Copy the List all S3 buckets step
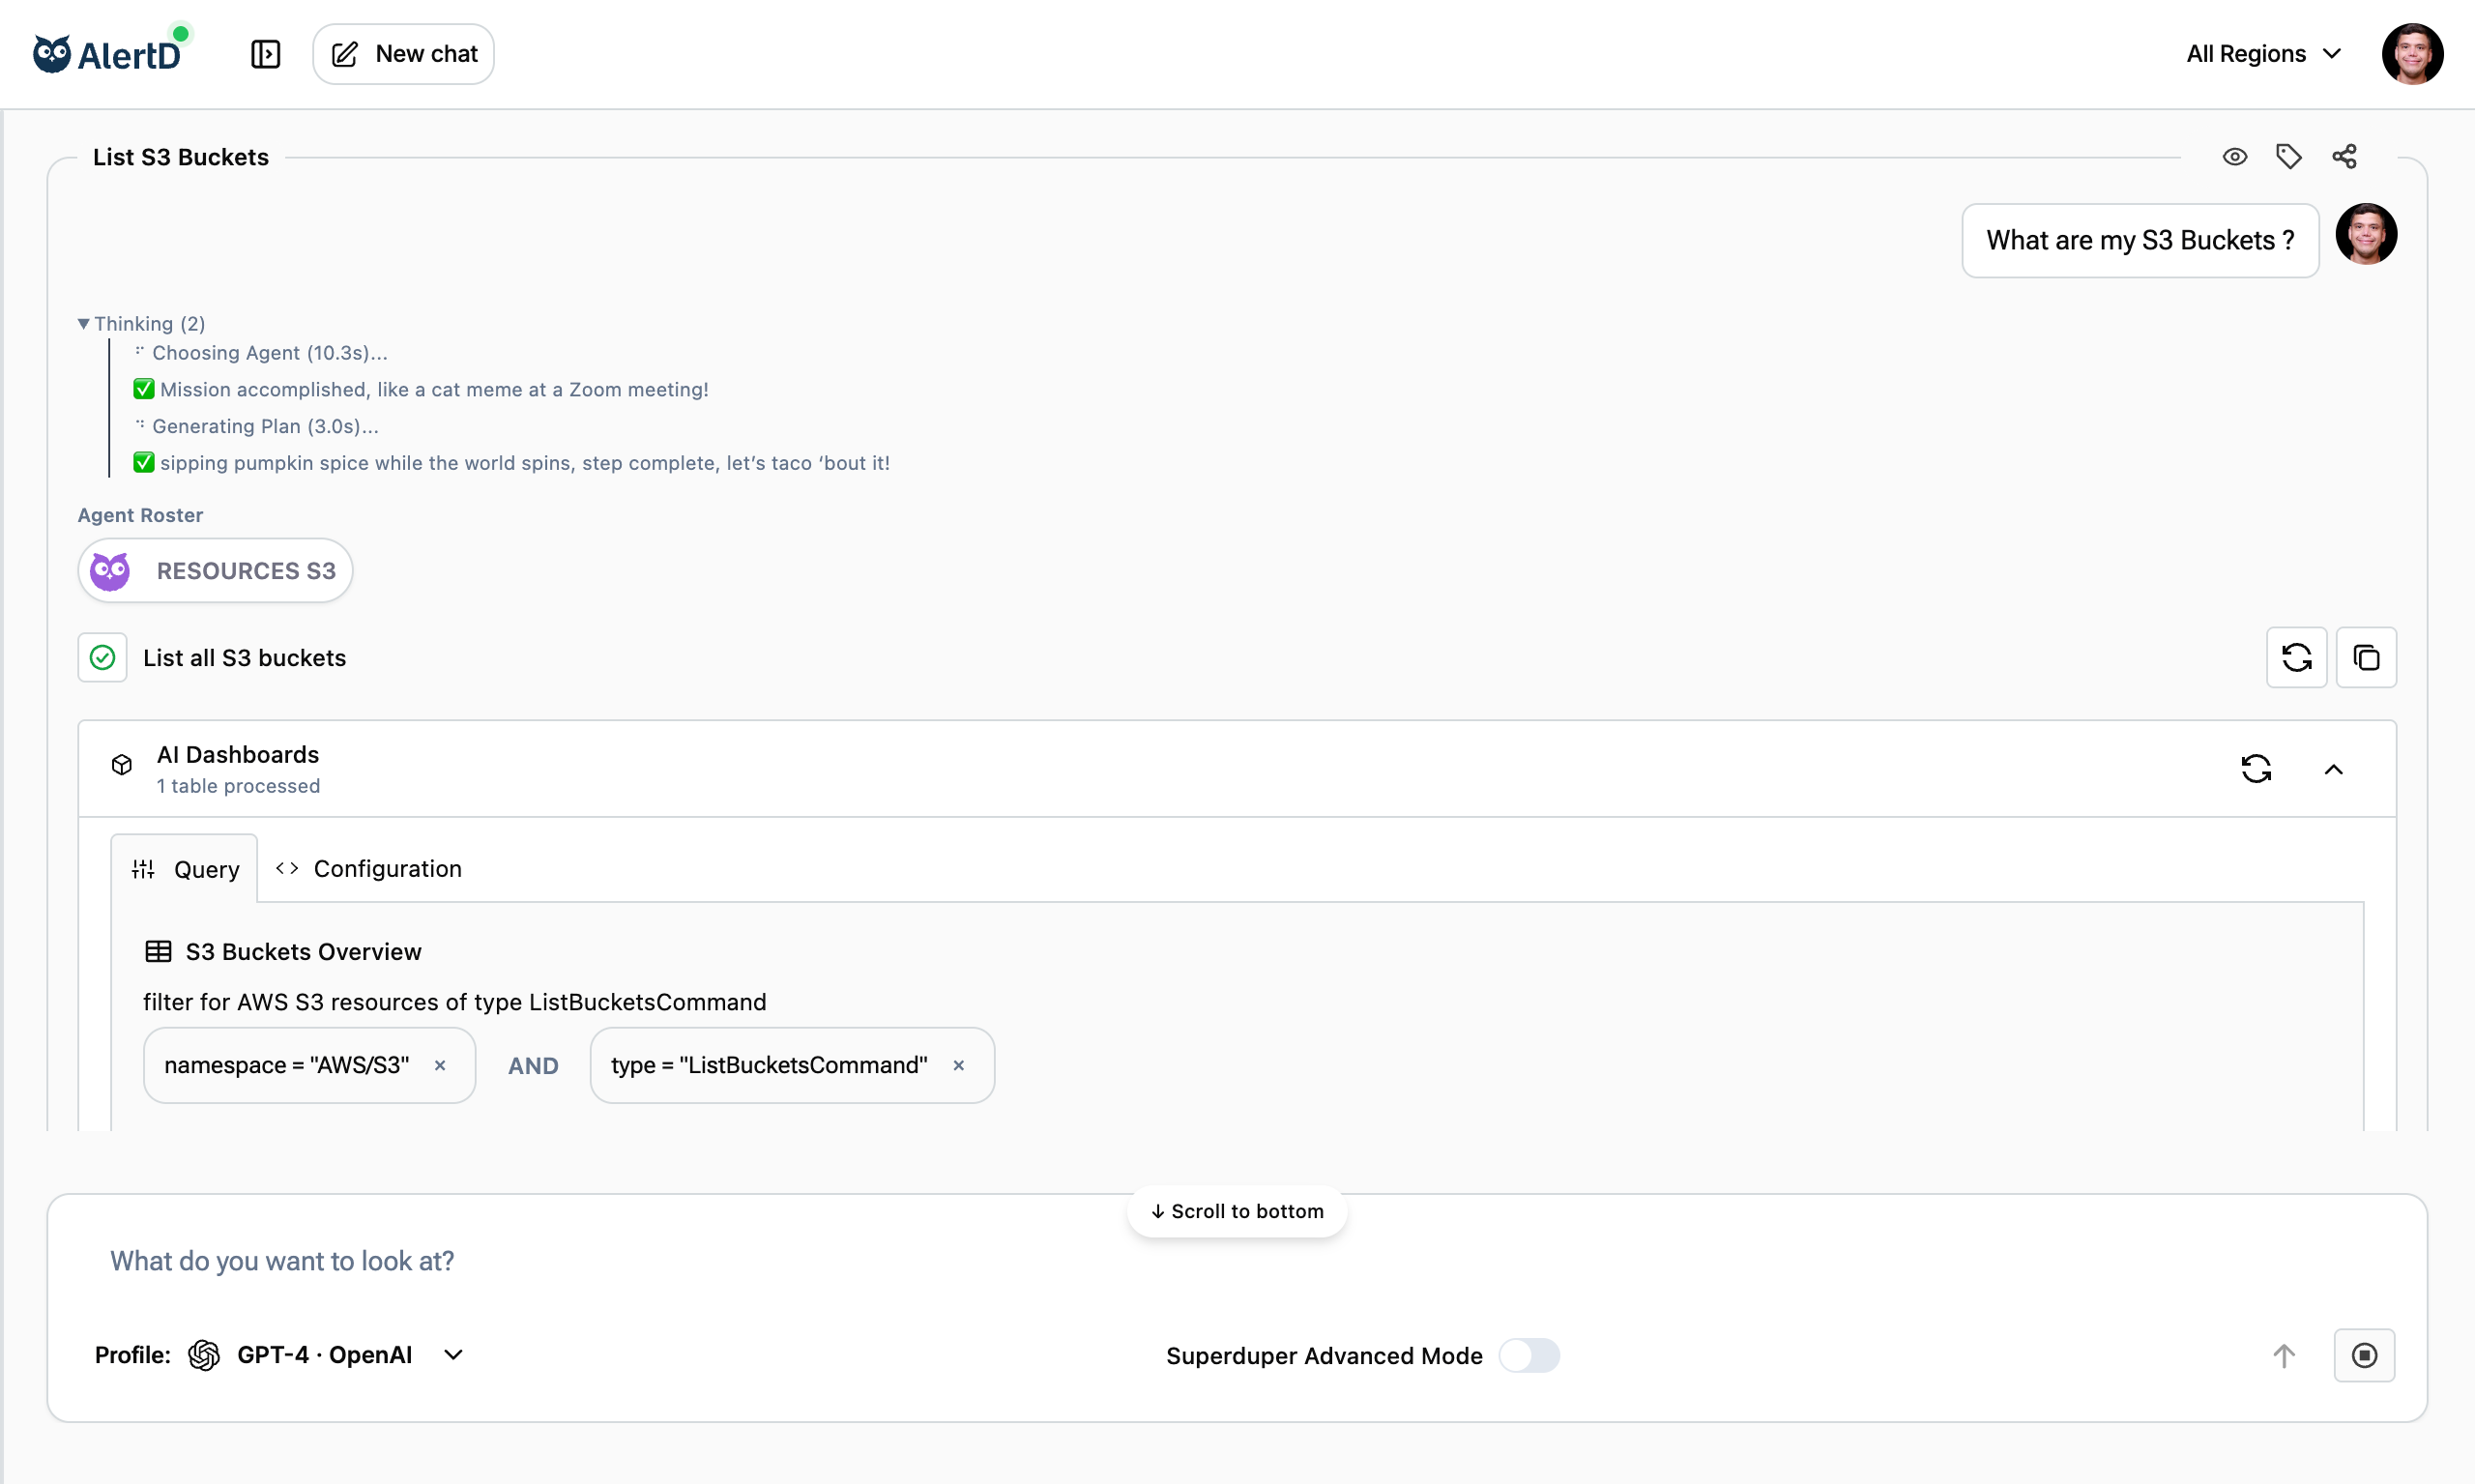2475x1484 pixels. 2366,658
